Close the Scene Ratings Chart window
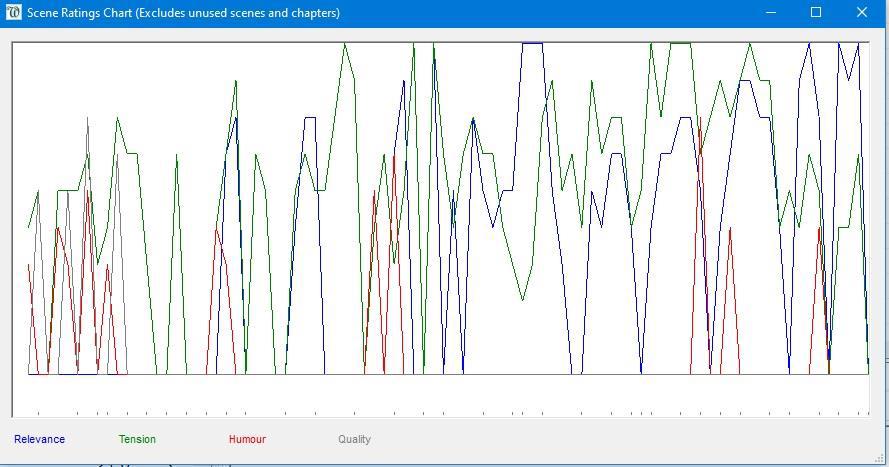This screenshot has width=889, height=467. (x=862, y=13)
